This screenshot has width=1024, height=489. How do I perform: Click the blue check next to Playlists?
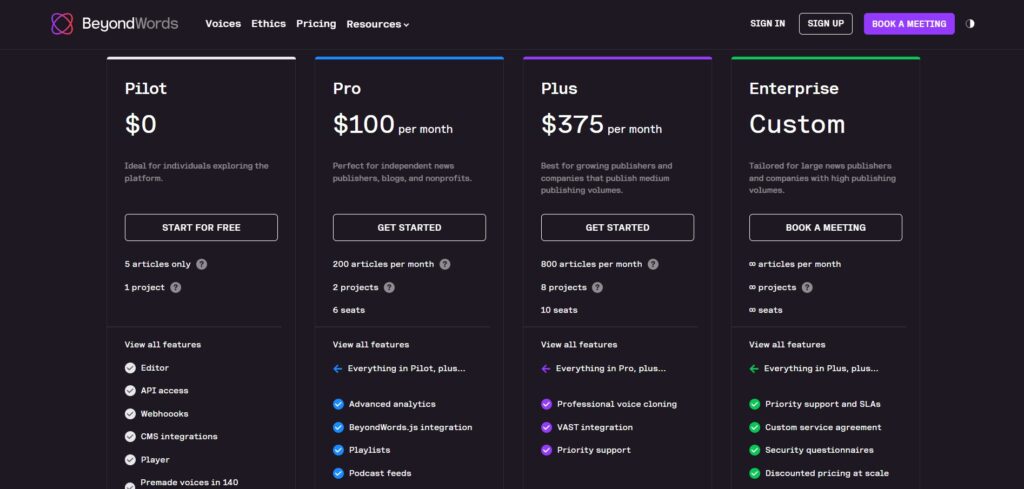(x=338, y=450)
